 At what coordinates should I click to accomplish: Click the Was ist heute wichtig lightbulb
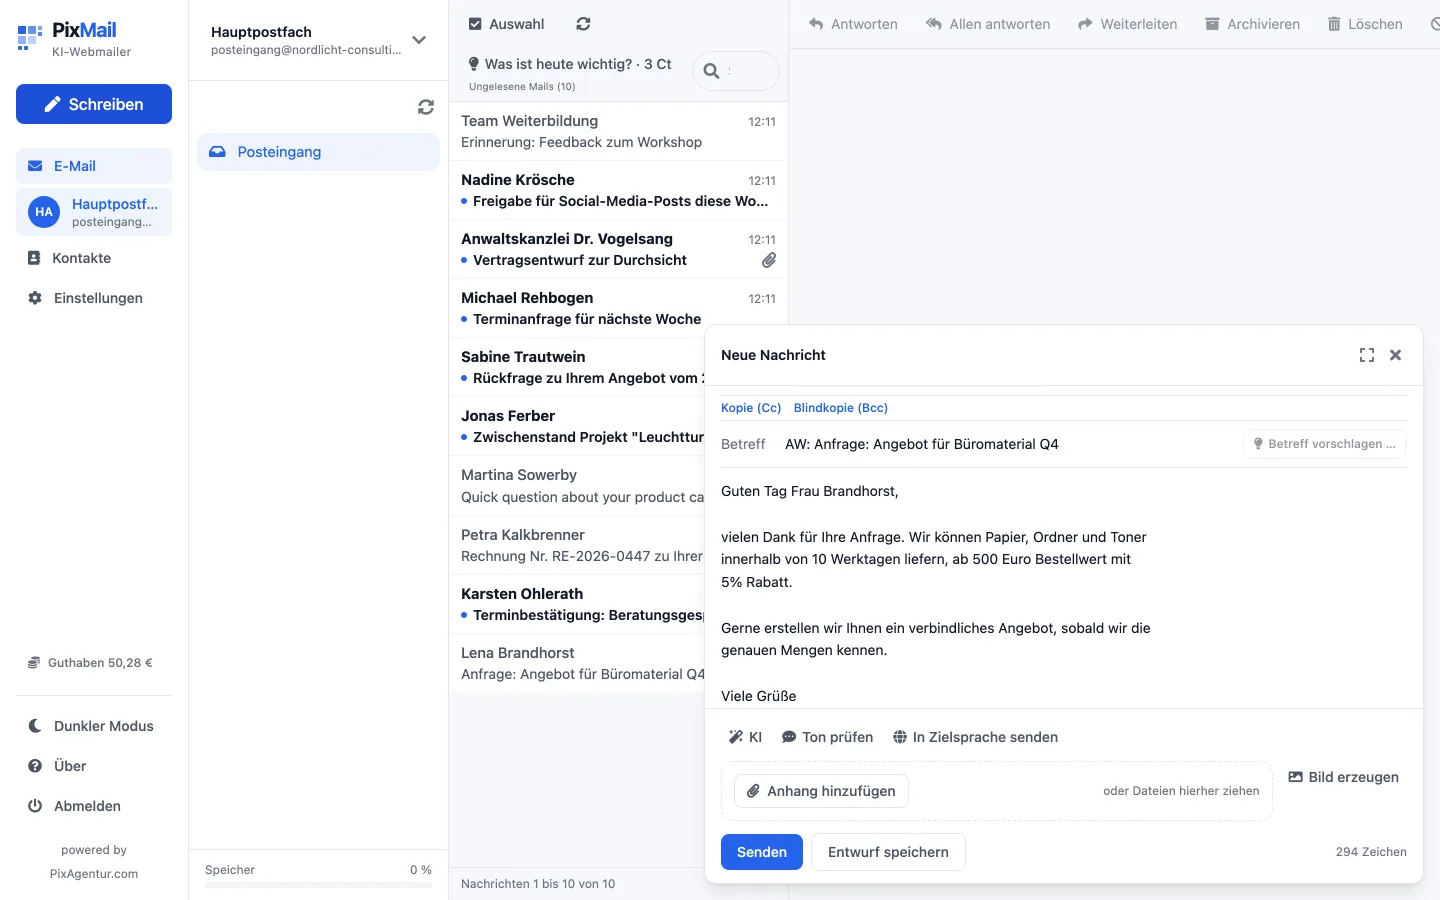[474, 64]
